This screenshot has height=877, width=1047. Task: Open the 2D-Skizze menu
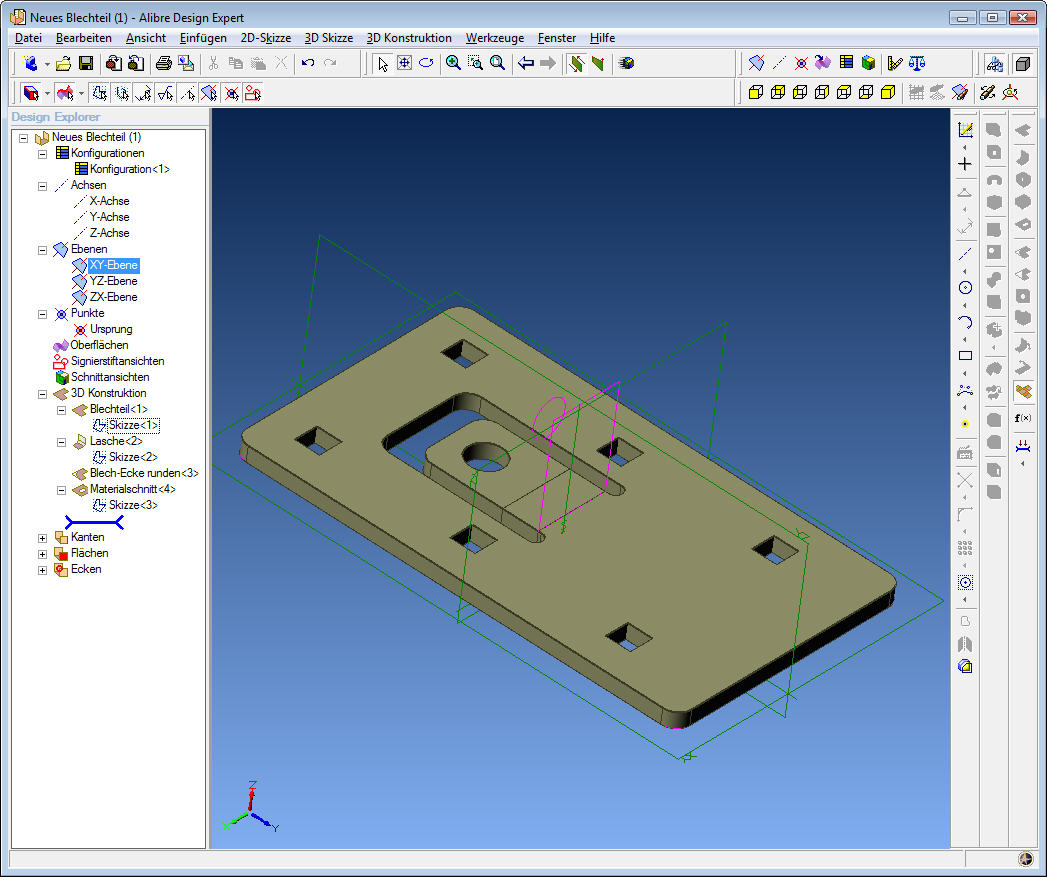[266, 38]
